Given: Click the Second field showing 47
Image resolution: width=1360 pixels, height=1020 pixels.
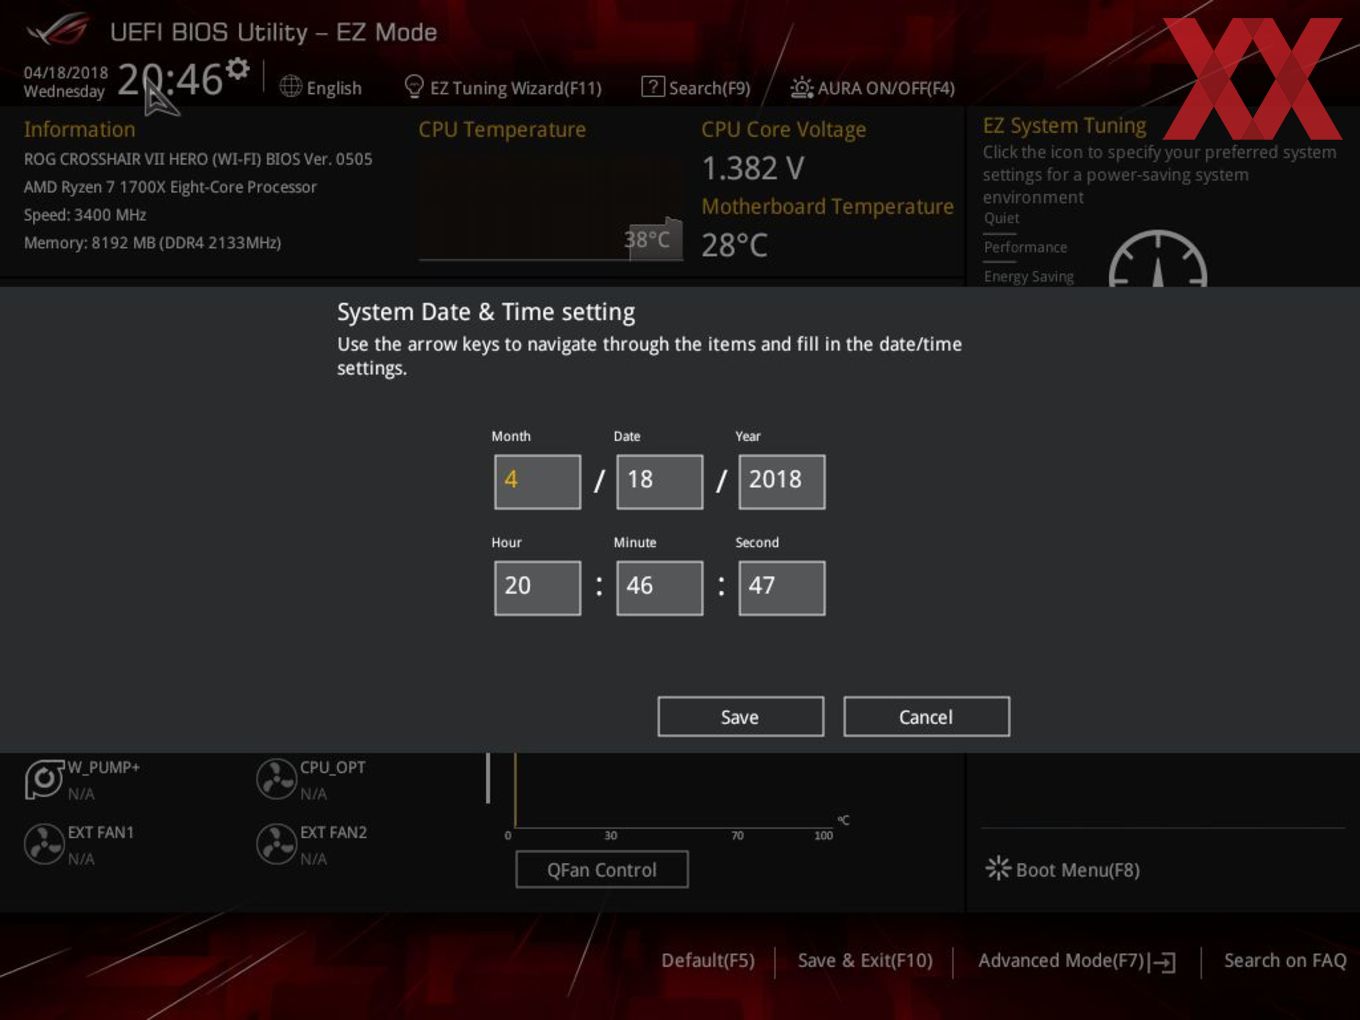Looking at the screenshot, I should [x=781, y=588].
